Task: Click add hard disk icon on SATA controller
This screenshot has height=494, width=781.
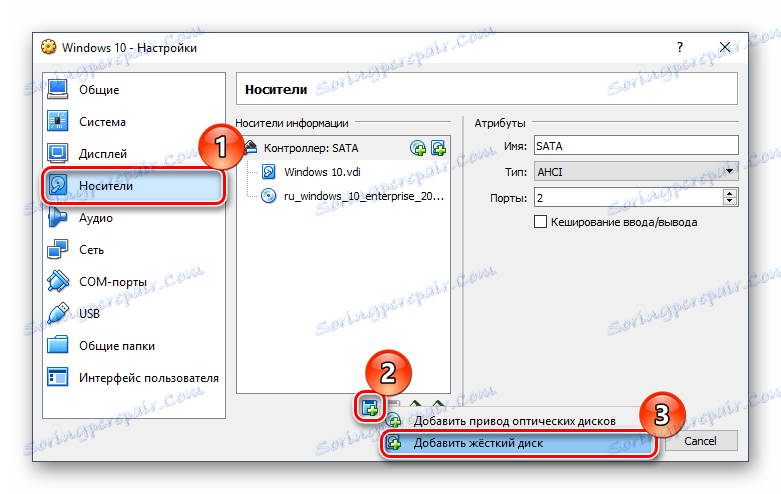Action: coord(438,148)
